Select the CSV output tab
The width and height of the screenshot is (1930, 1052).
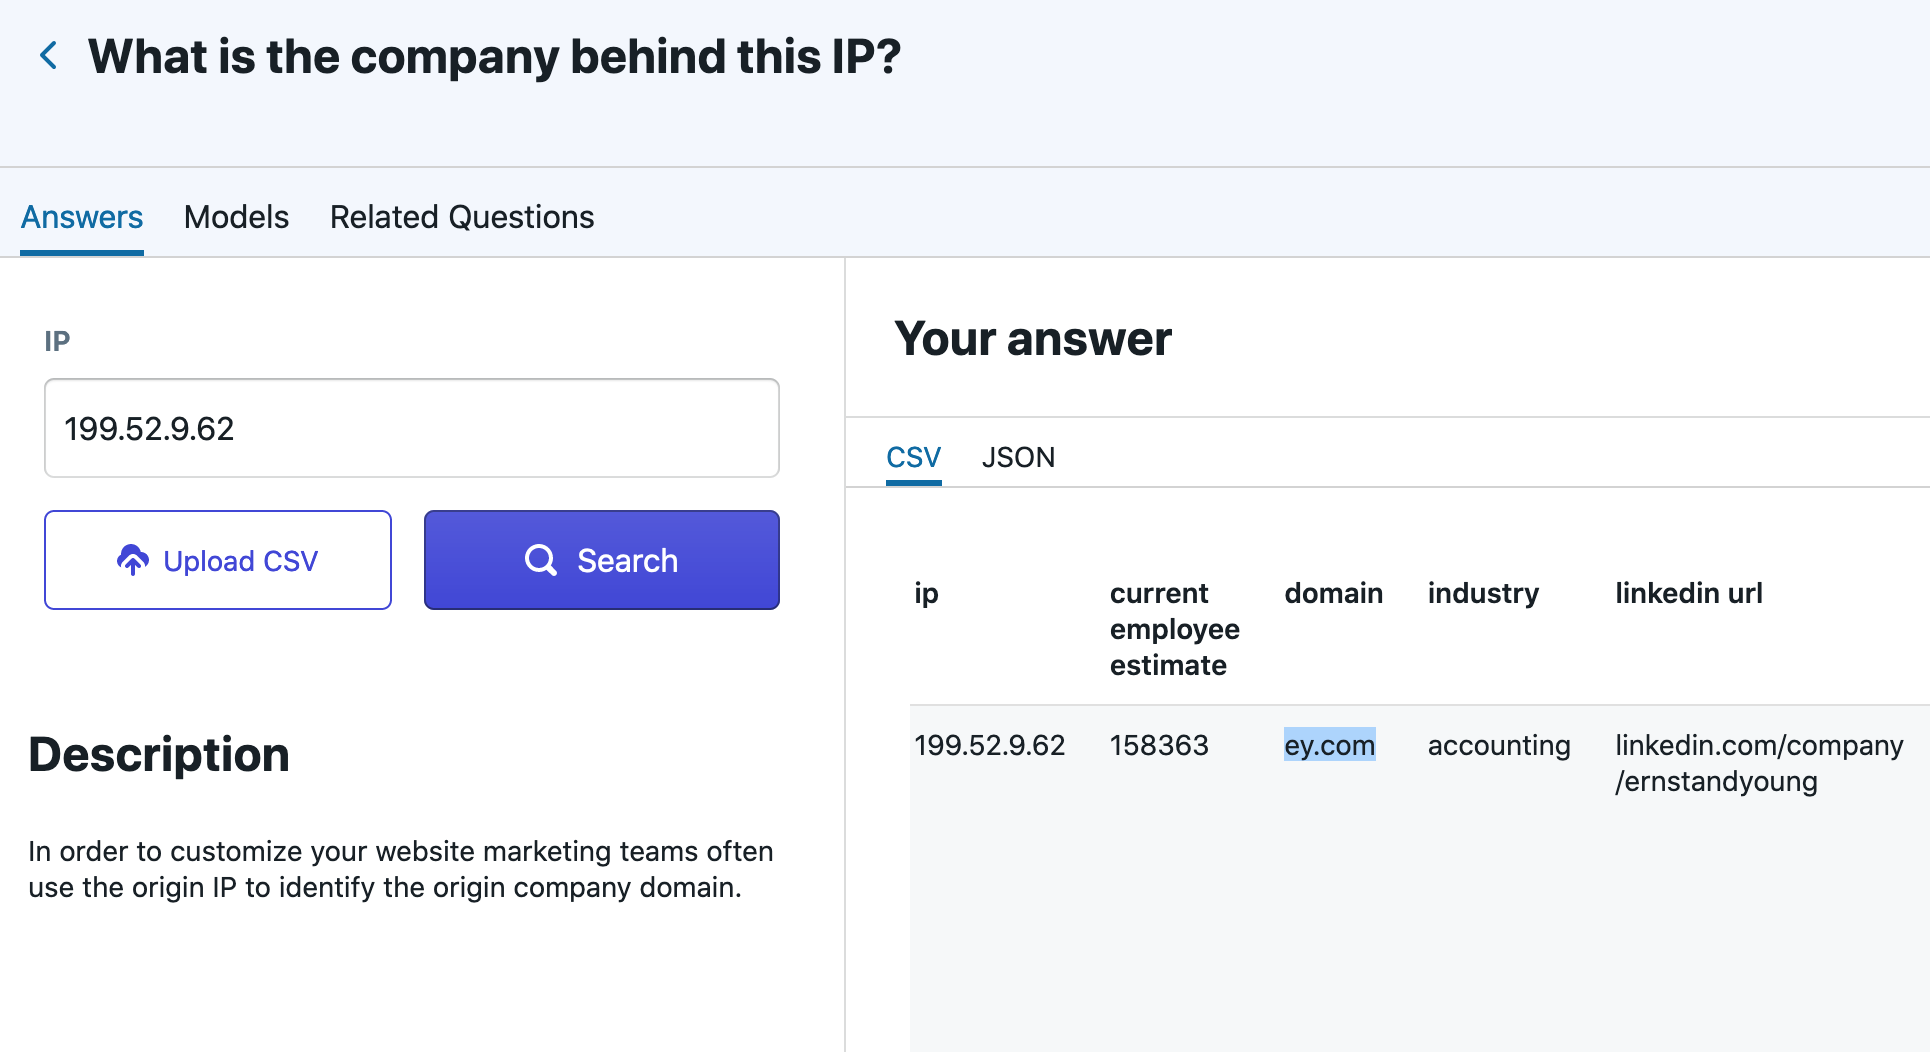pyautogui.click(x=913, y=457)
